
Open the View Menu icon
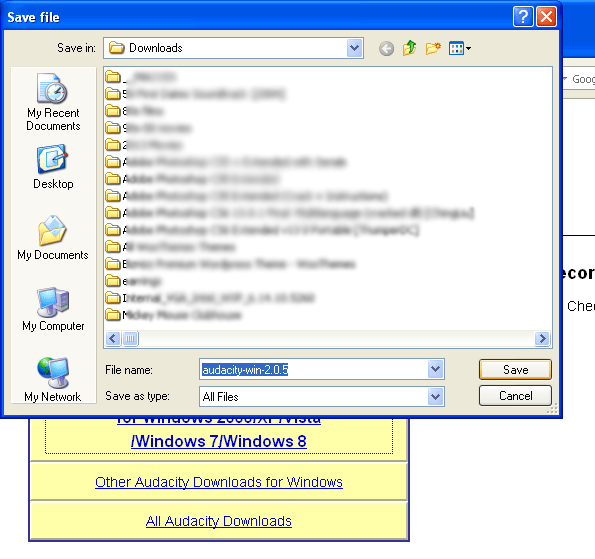click(460, 48)
